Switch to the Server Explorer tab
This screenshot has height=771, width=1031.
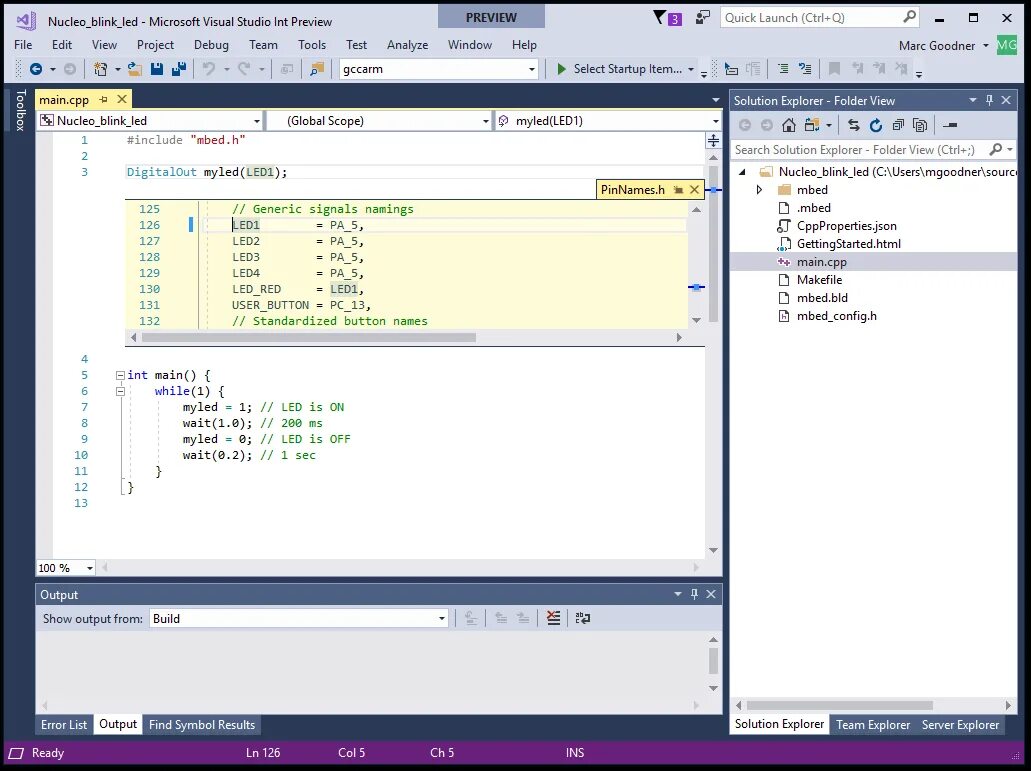(x=960, y=724)
